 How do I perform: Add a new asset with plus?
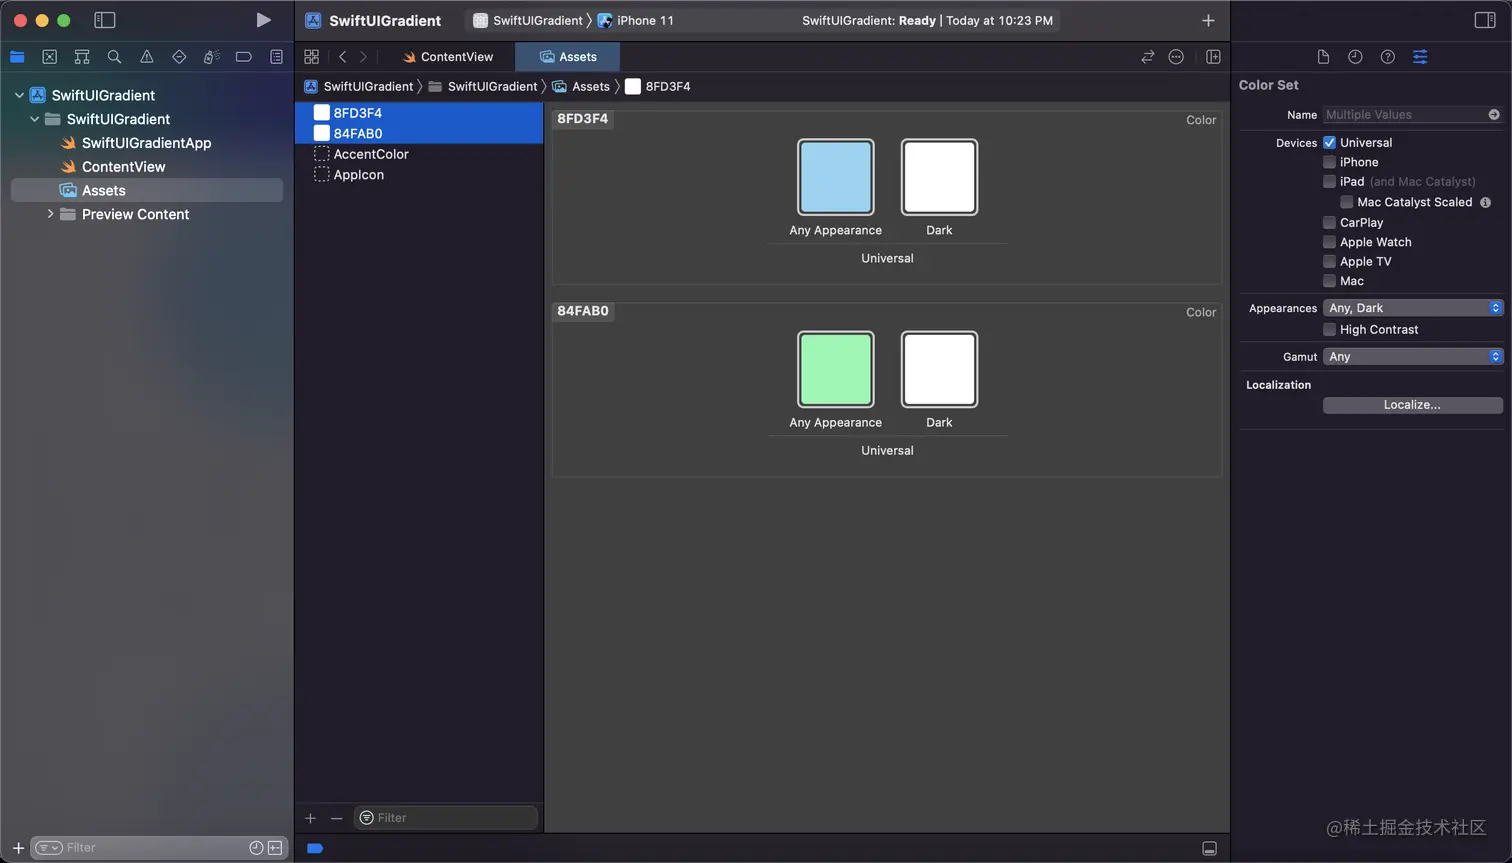pyautogui.click(x=310, y=818)
